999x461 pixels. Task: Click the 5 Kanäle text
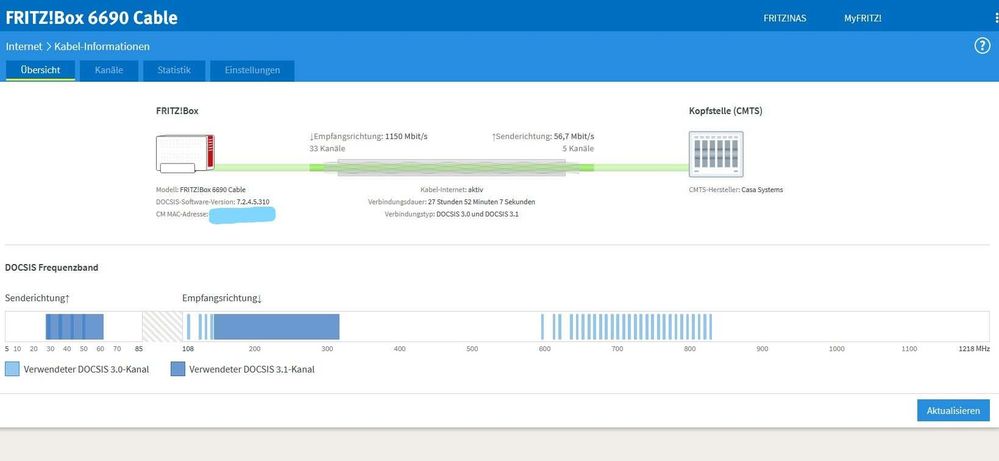tap(578, 148)
